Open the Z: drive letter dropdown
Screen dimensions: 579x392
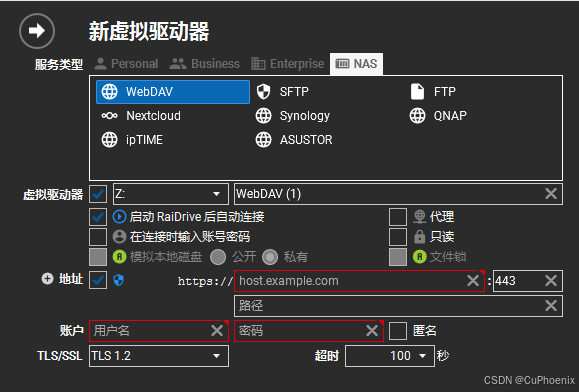coord(171,194)
